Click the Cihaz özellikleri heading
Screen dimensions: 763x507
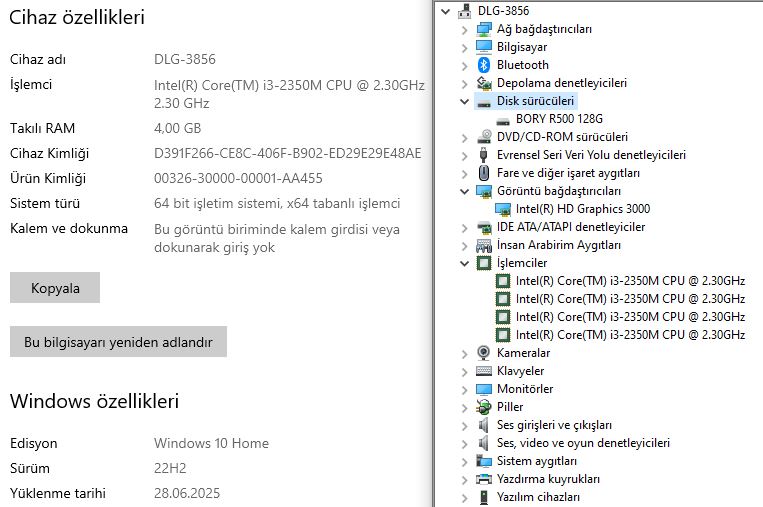[77, 18]
